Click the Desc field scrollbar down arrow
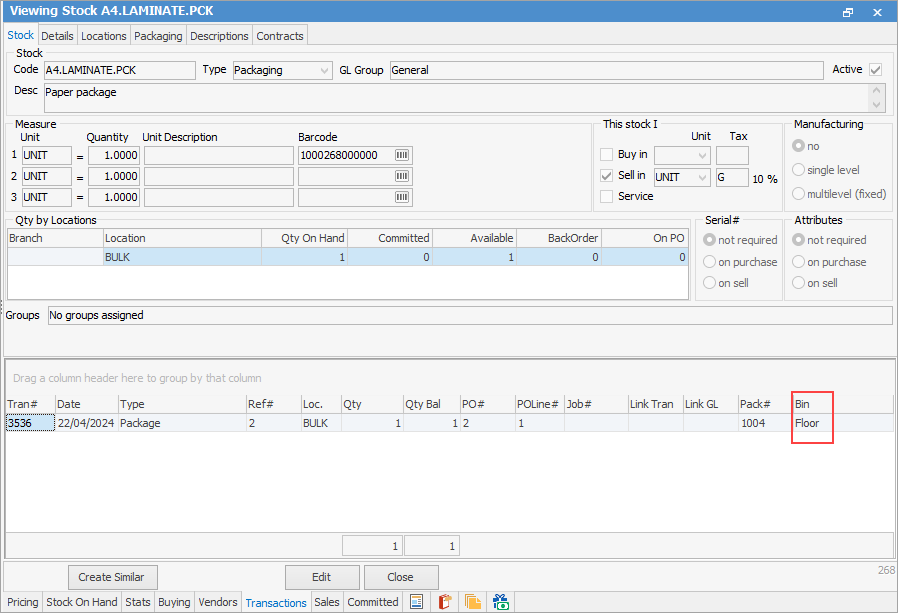Screen dimensions: 898x613 877,105
